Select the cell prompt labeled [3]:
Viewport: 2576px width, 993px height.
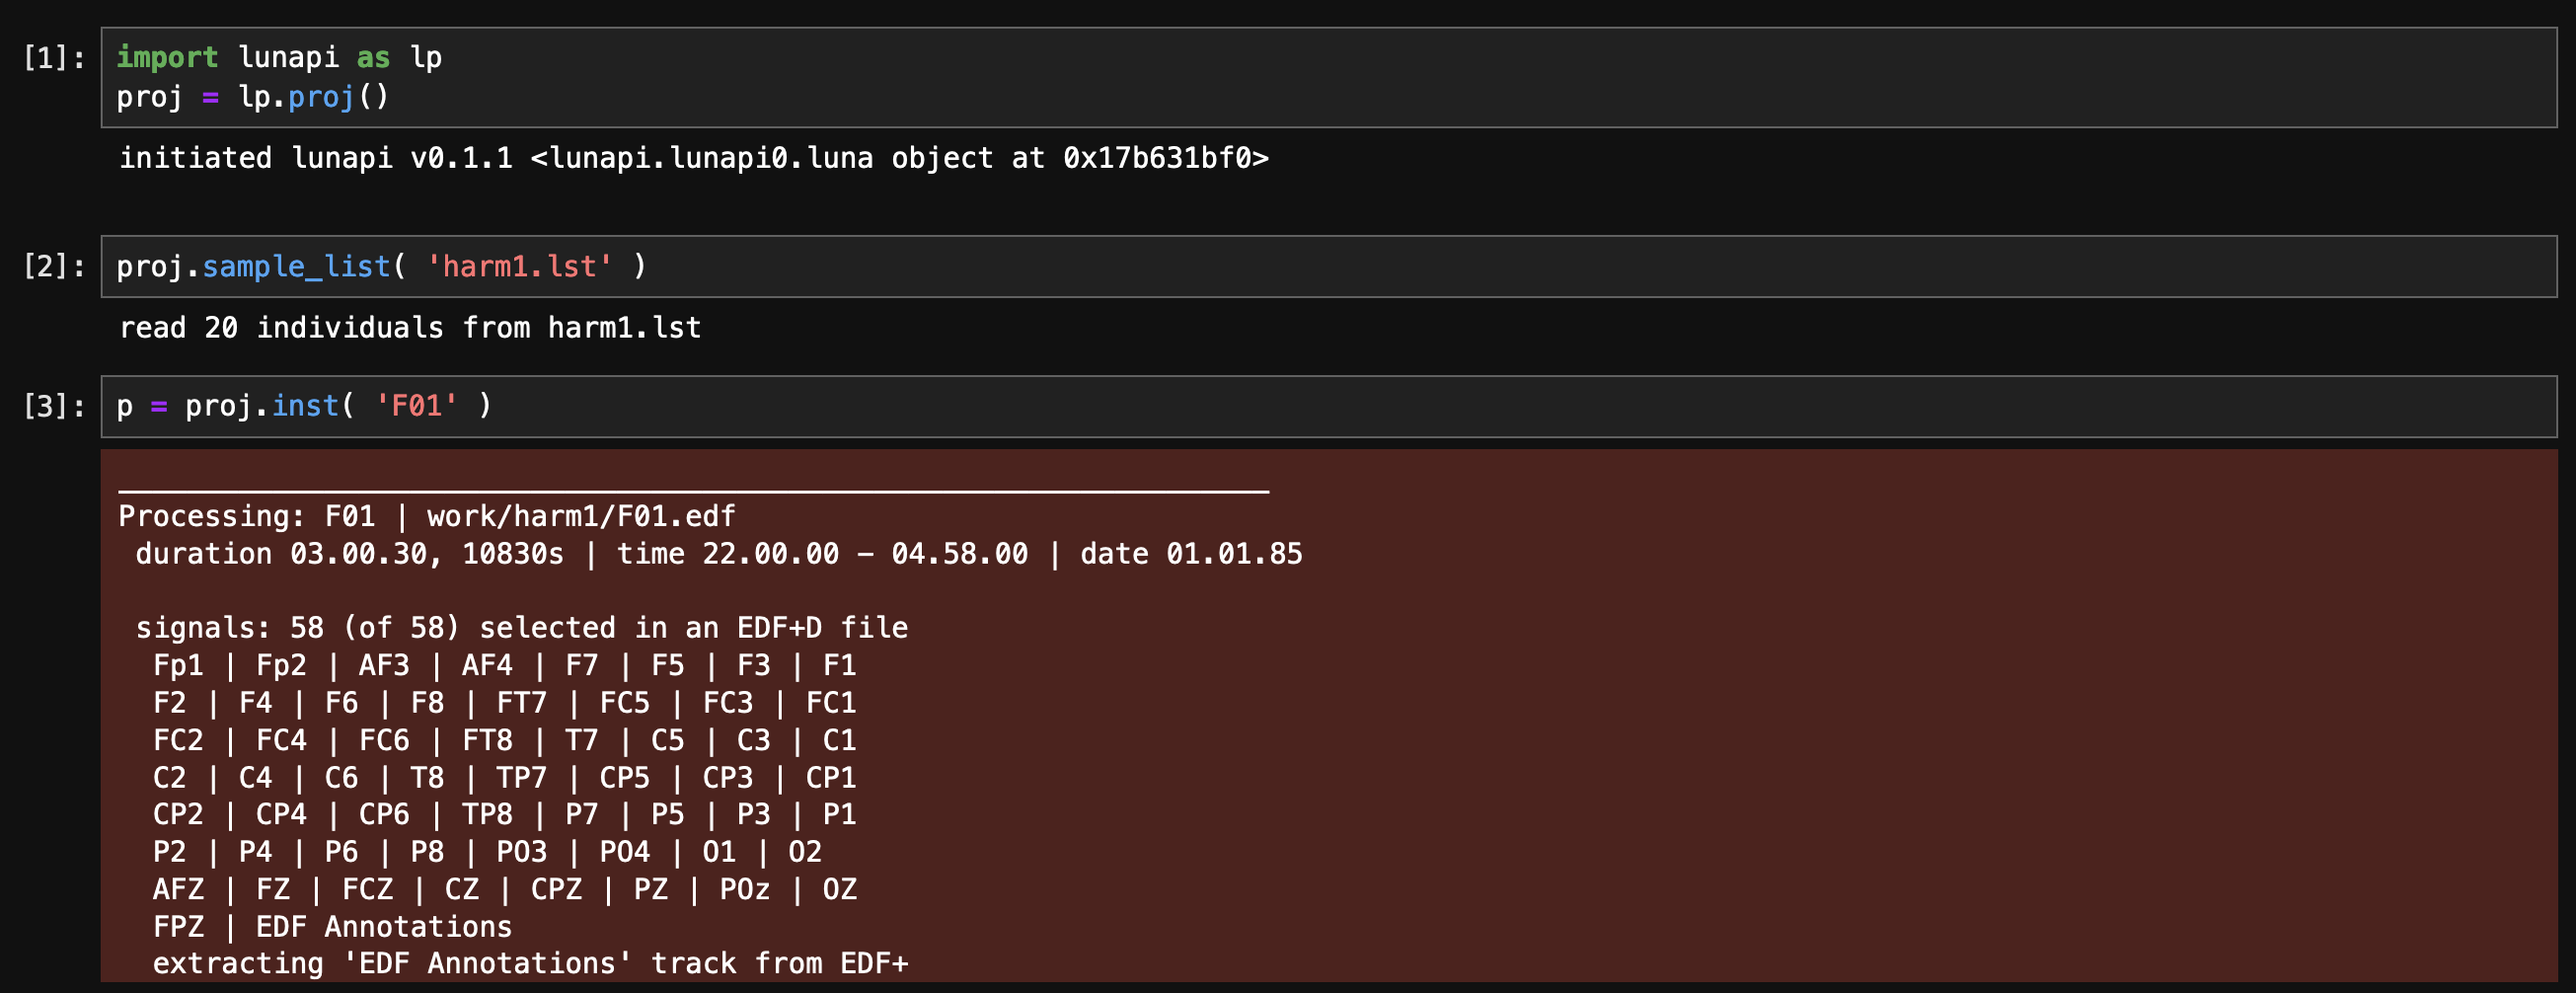[54, 406]
